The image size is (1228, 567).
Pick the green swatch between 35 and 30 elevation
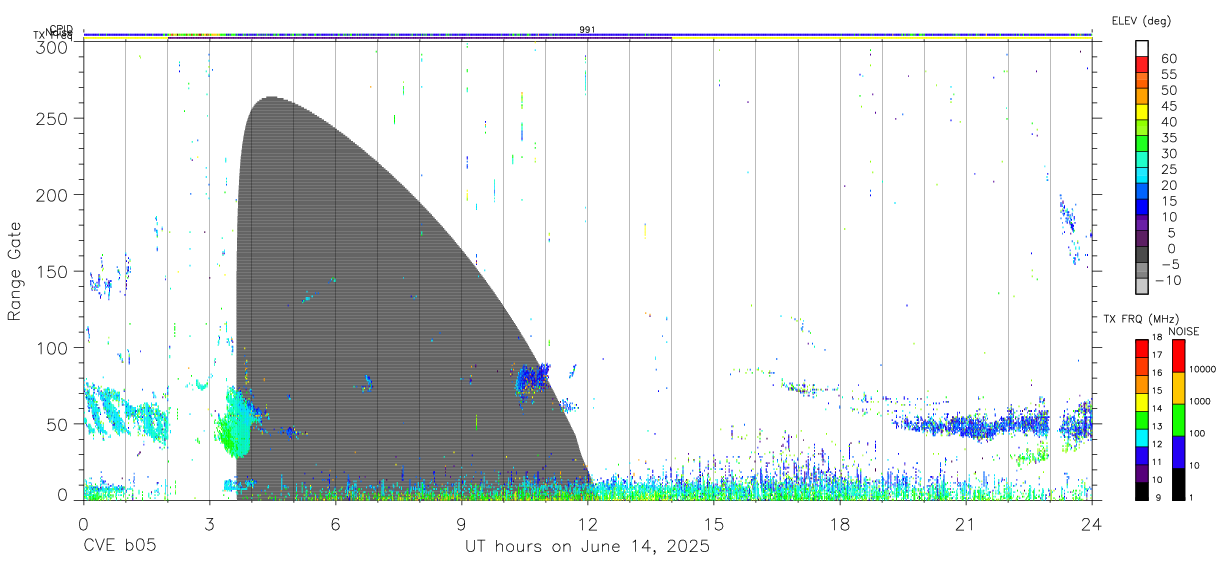[x=1143, y=145]
